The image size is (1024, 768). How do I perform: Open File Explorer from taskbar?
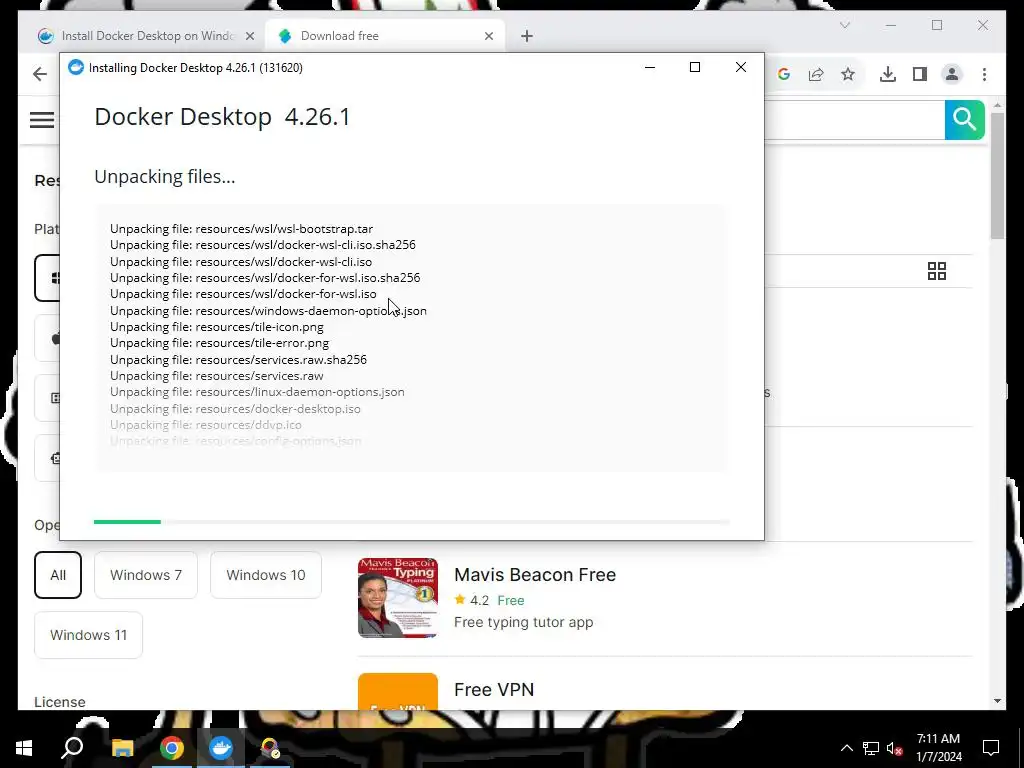[122, 748]
